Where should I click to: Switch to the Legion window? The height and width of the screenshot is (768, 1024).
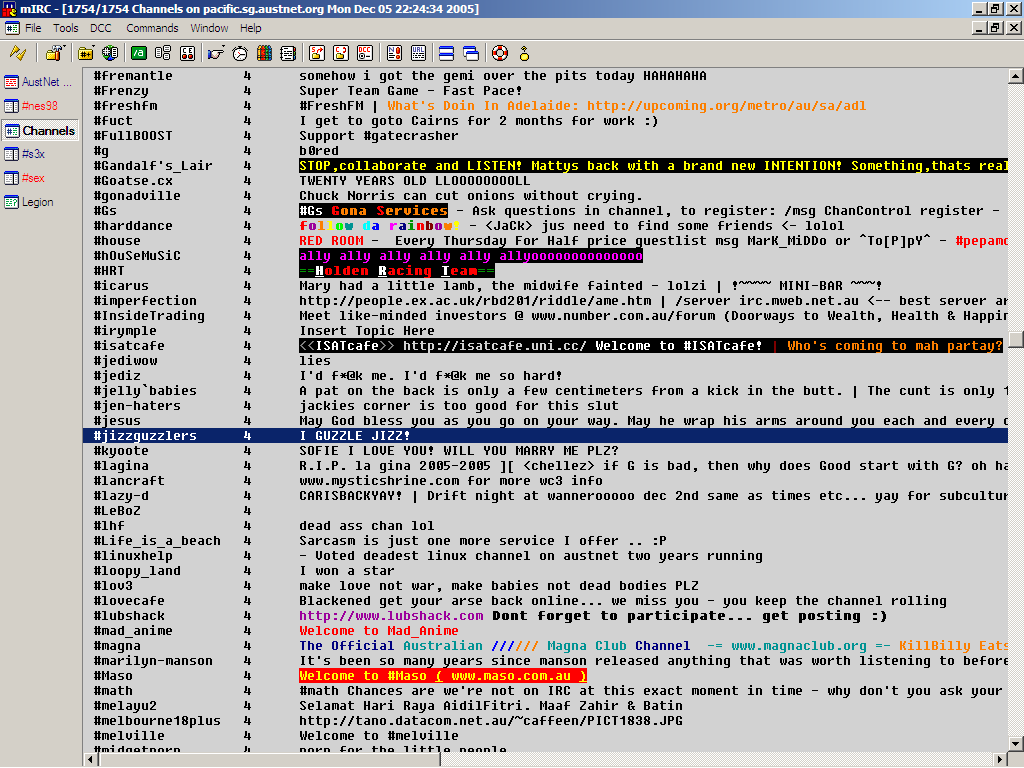click(38, 202)
